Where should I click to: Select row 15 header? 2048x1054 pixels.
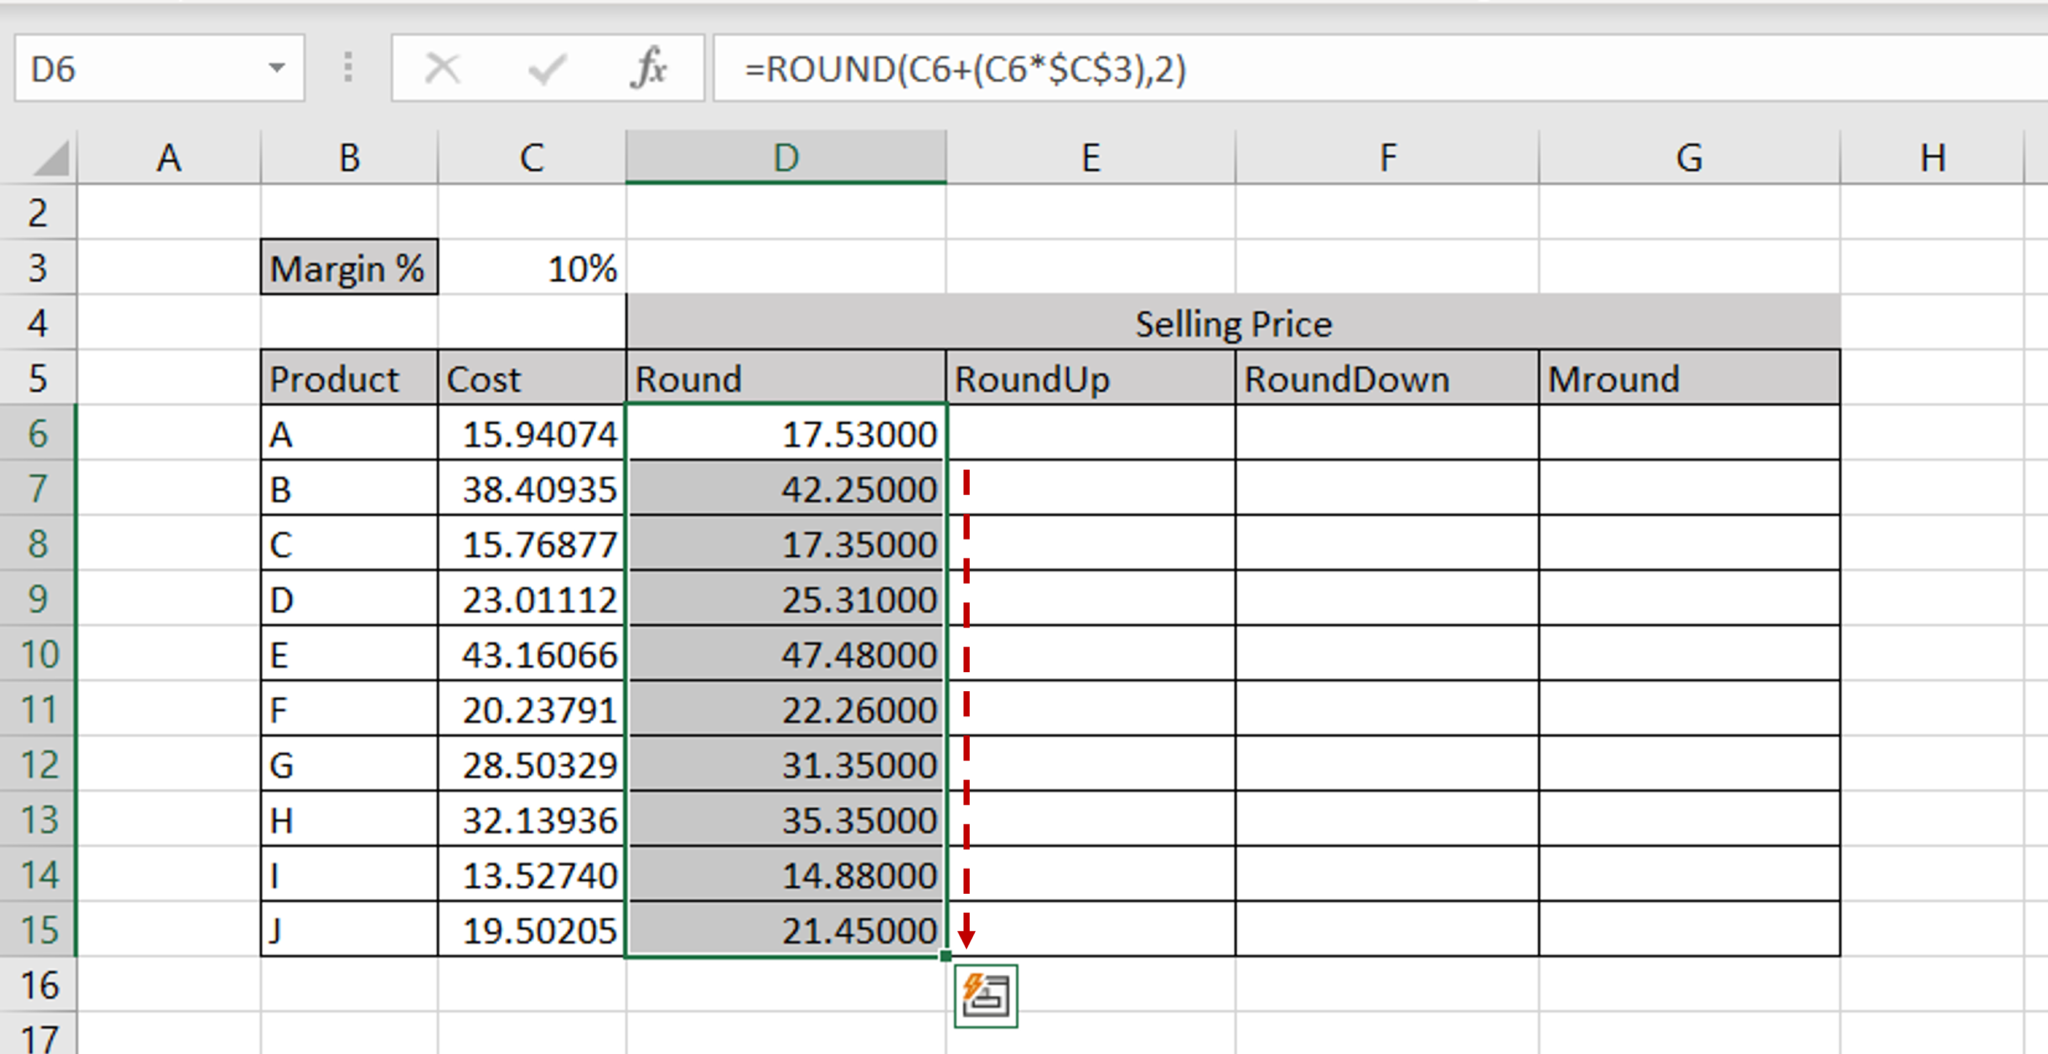coord(38,930)
